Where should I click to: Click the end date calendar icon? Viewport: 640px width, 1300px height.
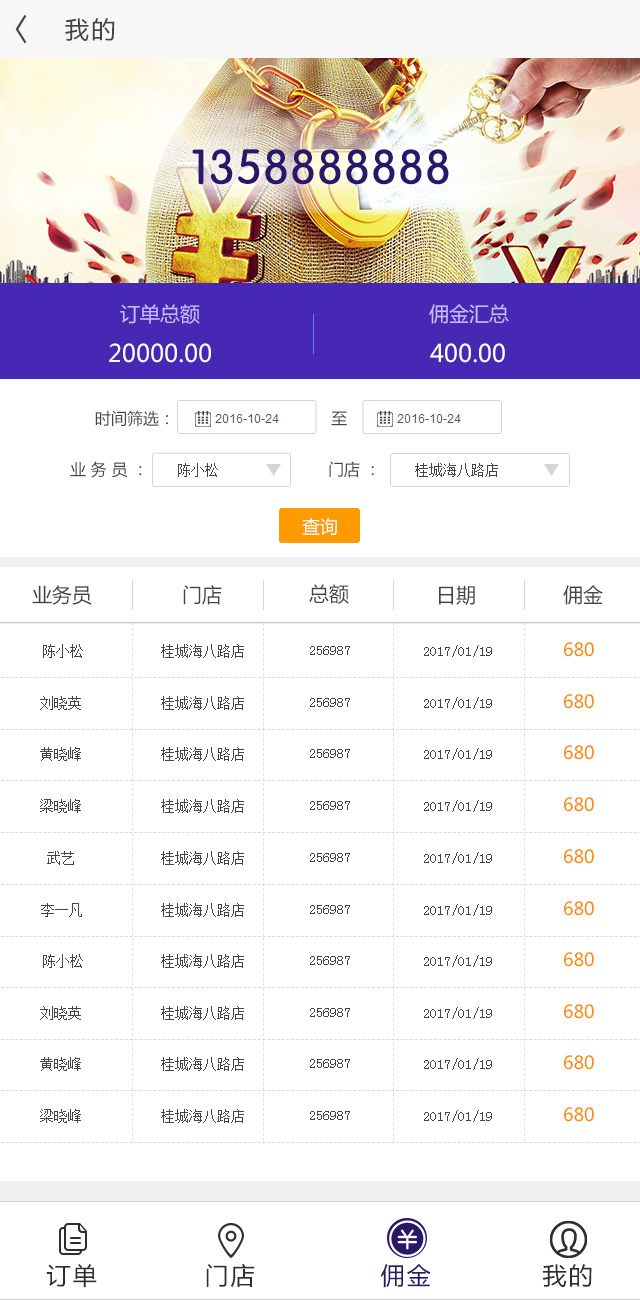[384, 418]
